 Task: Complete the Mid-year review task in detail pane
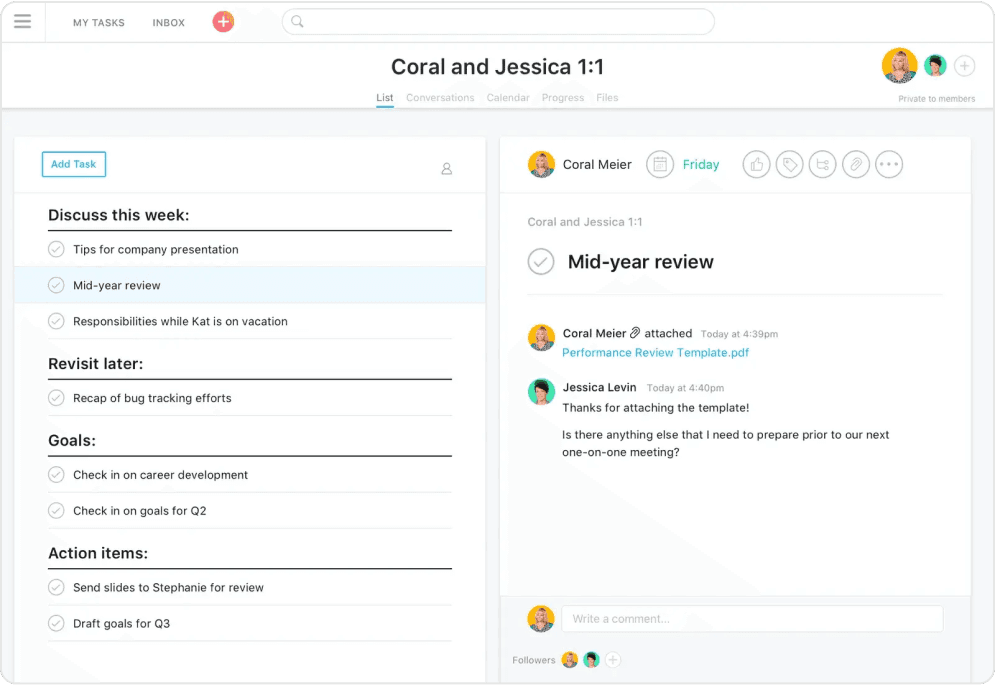pos(541,262)
